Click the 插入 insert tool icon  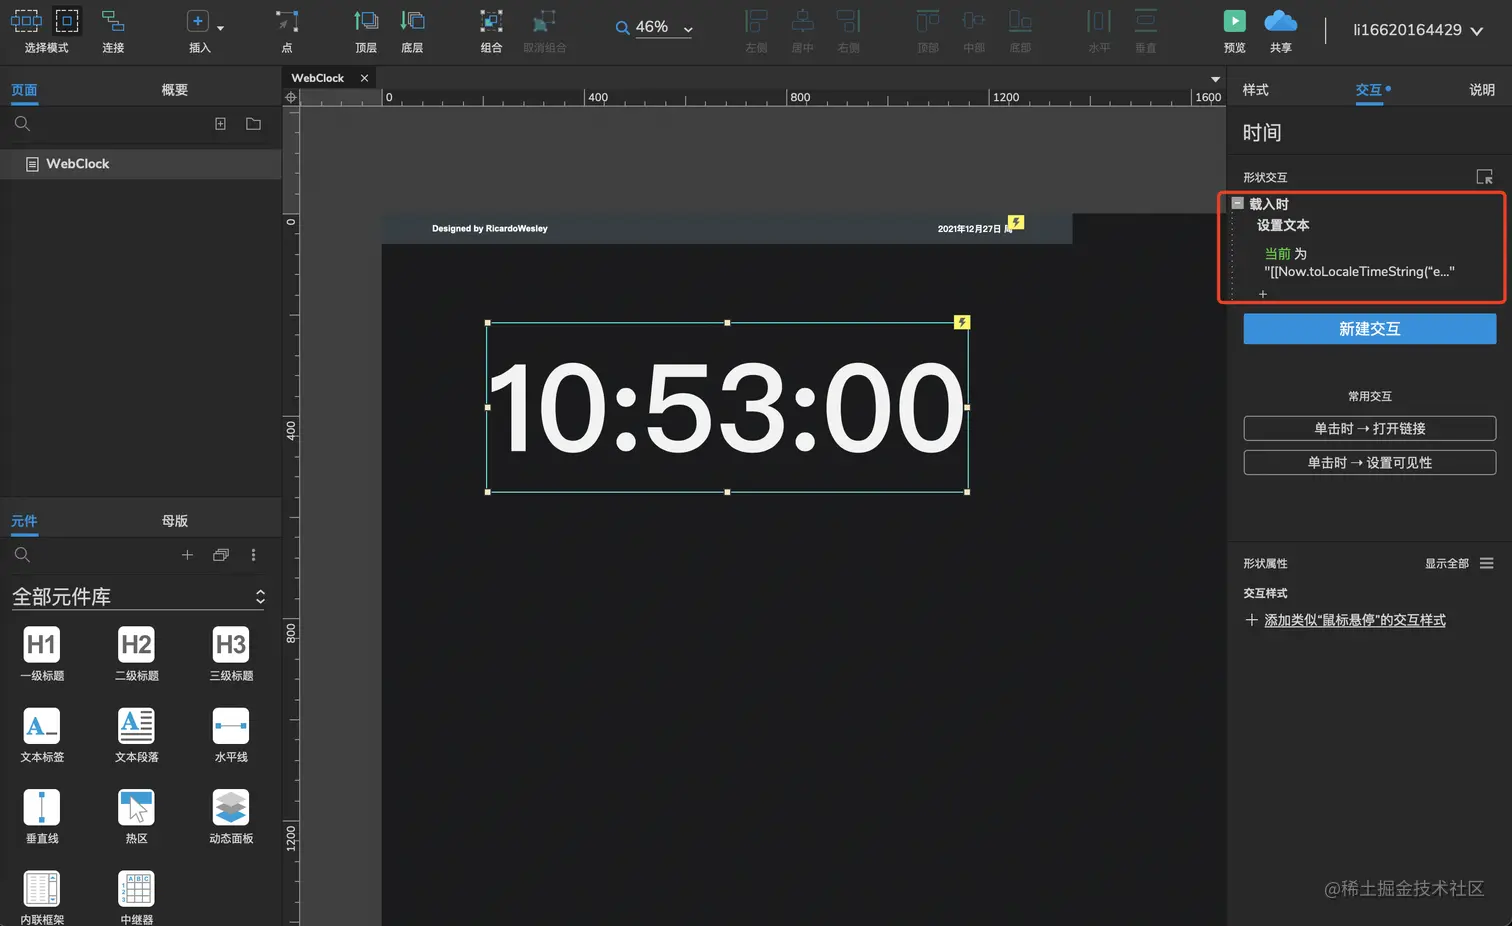(198, 21)
